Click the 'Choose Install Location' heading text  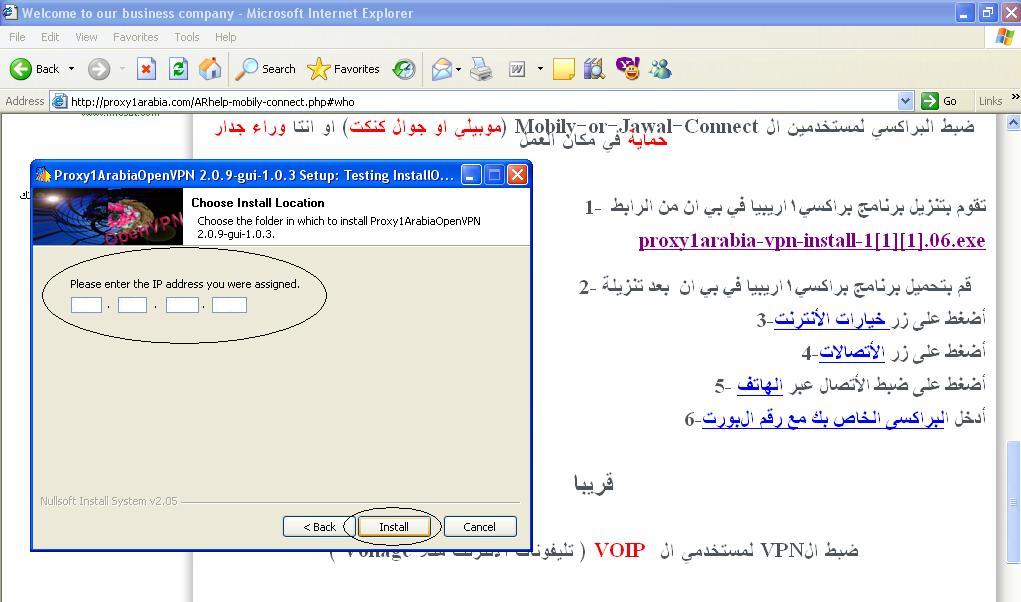[x=258, y=202]
